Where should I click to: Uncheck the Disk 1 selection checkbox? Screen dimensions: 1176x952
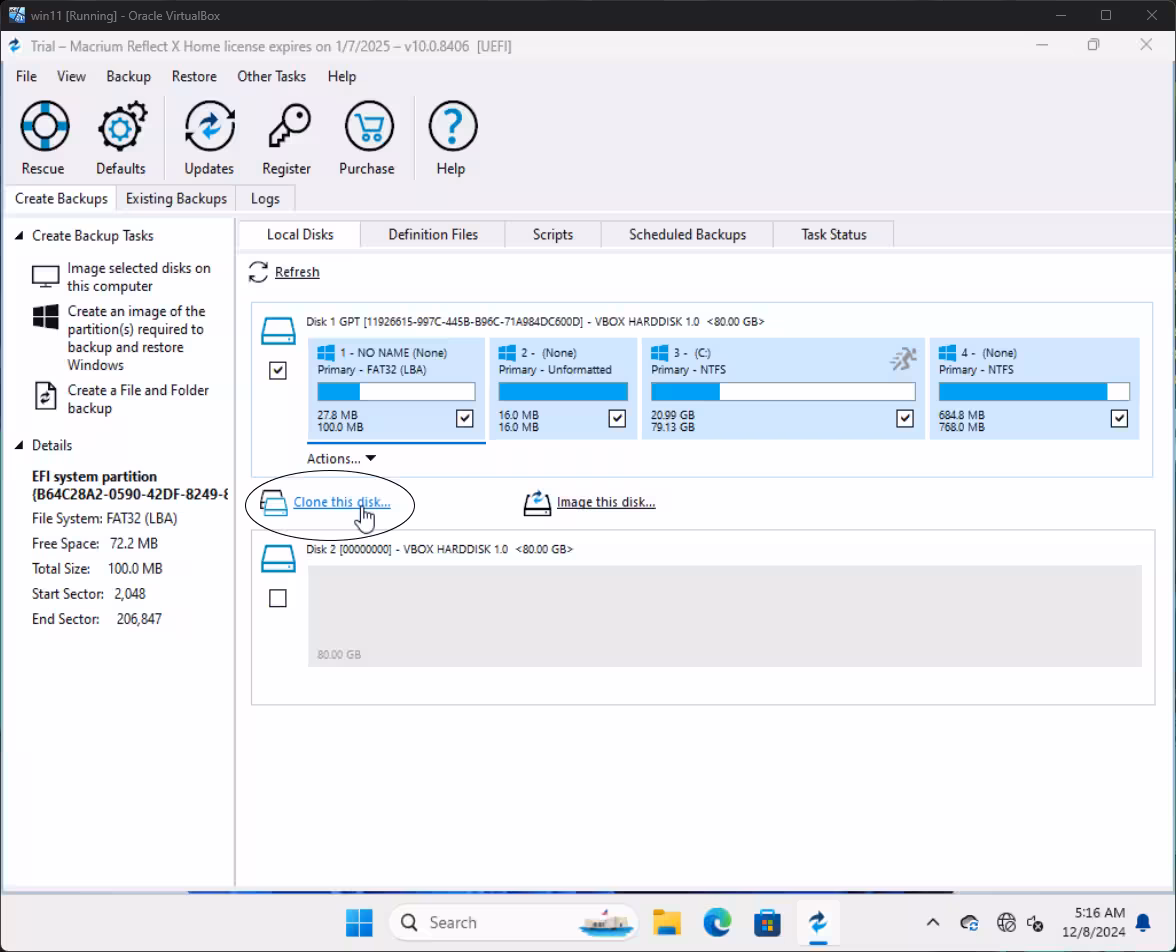coord(278,371)
